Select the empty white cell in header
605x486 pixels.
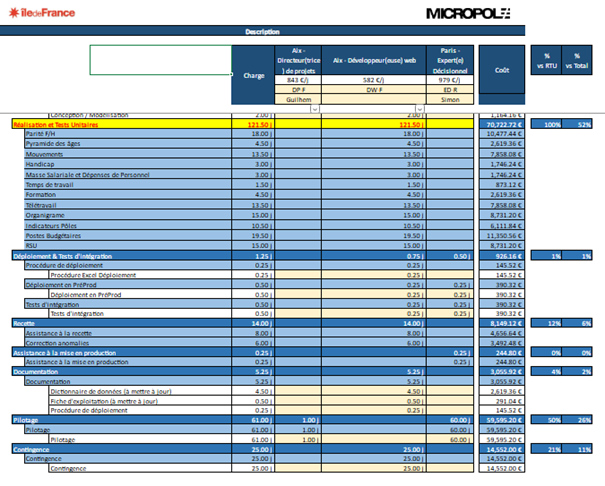158,60
